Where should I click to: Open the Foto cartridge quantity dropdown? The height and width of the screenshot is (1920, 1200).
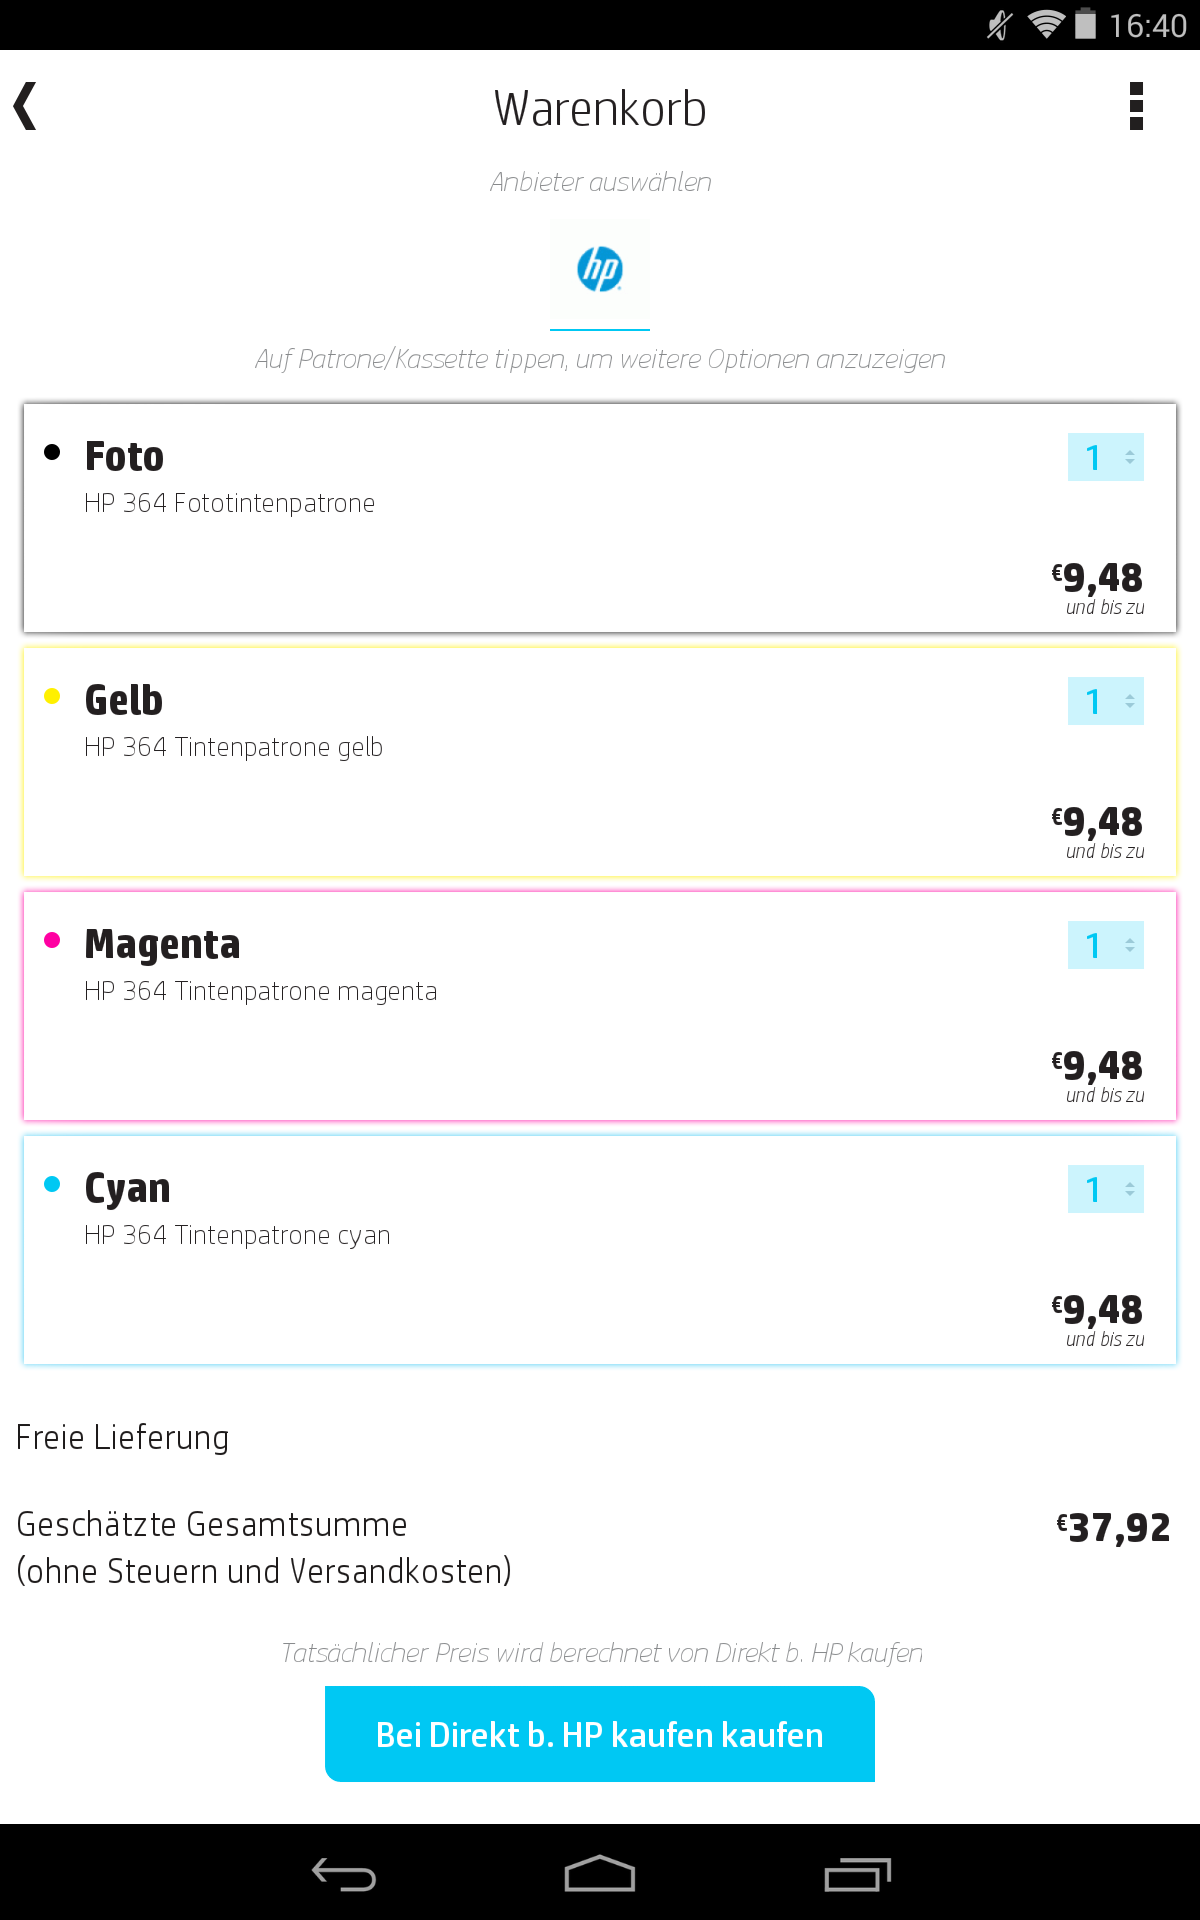point(1105,458)
